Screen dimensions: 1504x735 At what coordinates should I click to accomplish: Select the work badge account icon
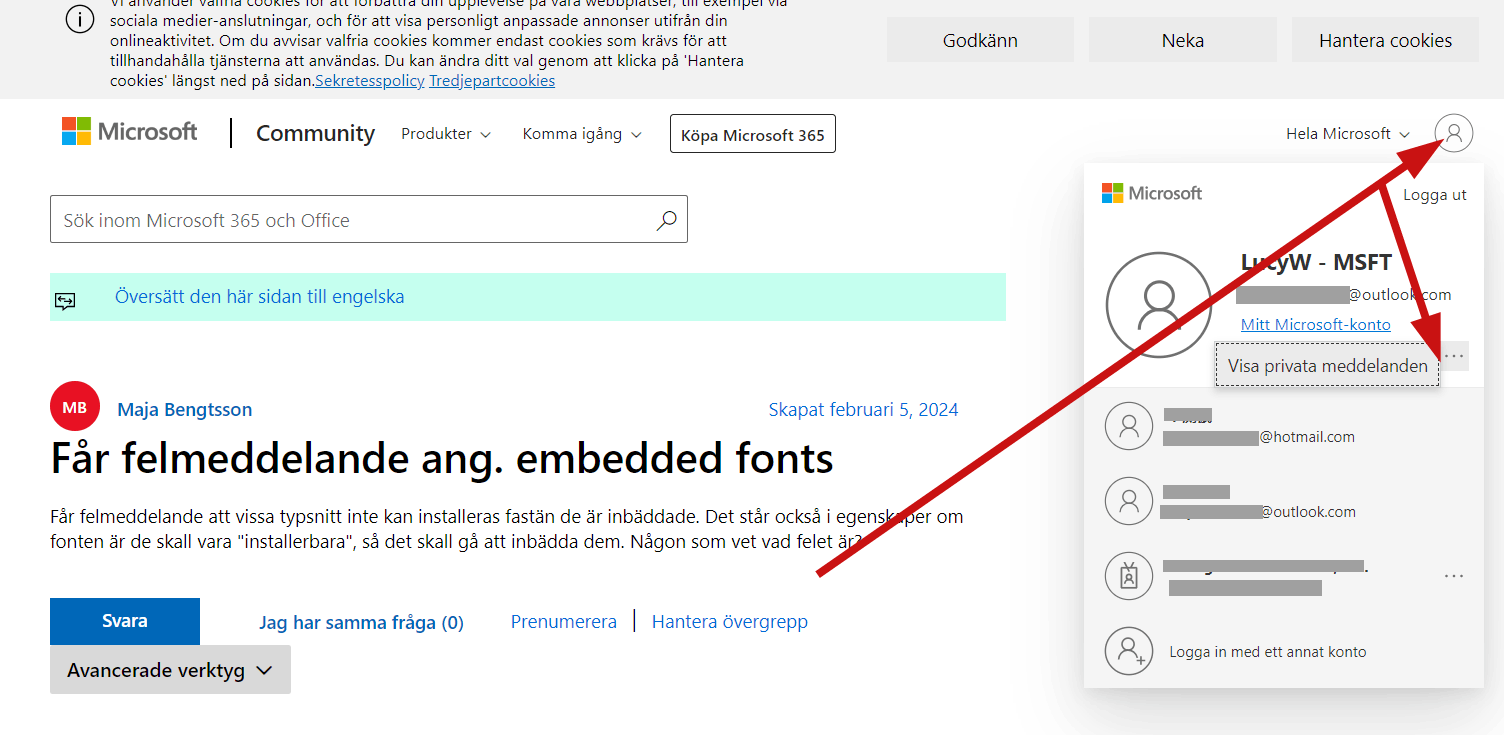pyautogui.click(x=1129, y=576)
